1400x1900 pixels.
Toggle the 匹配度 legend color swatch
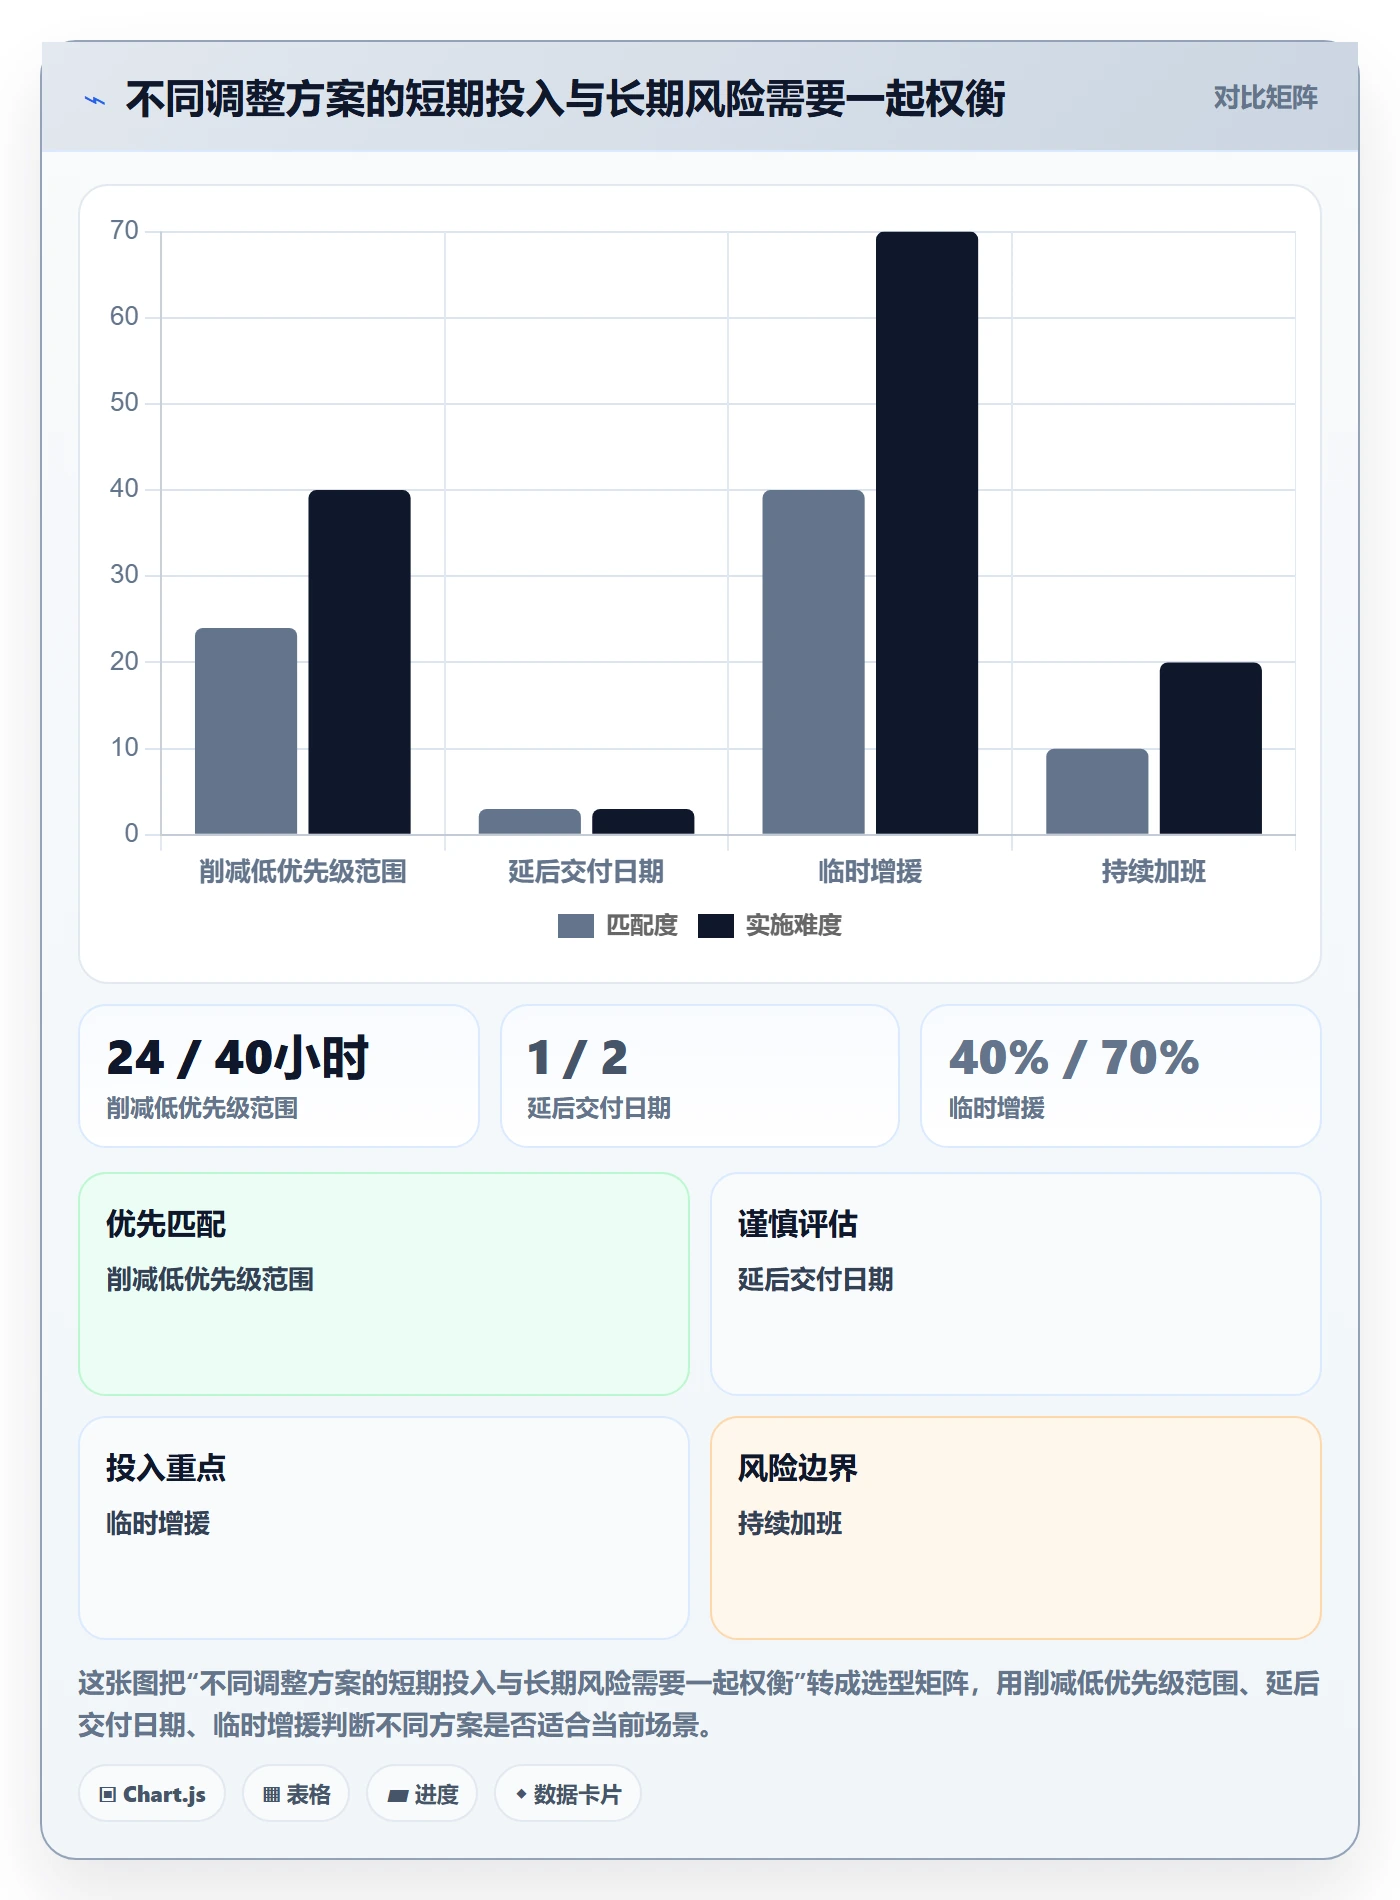pos(575,926)
